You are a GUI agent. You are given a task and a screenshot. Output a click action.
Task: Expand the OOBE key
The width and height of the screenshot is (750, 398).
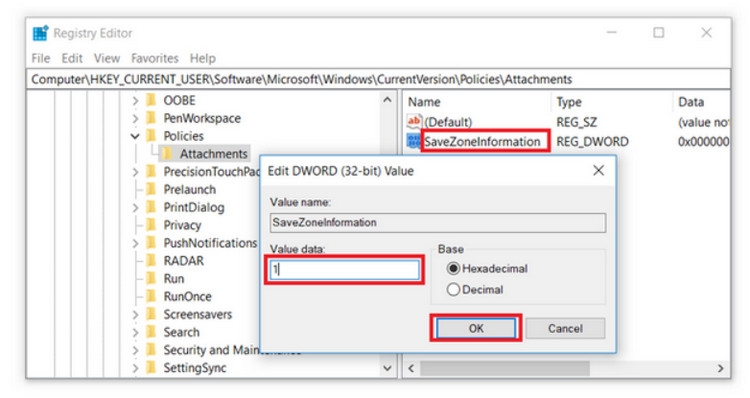[x=135, y=100]
